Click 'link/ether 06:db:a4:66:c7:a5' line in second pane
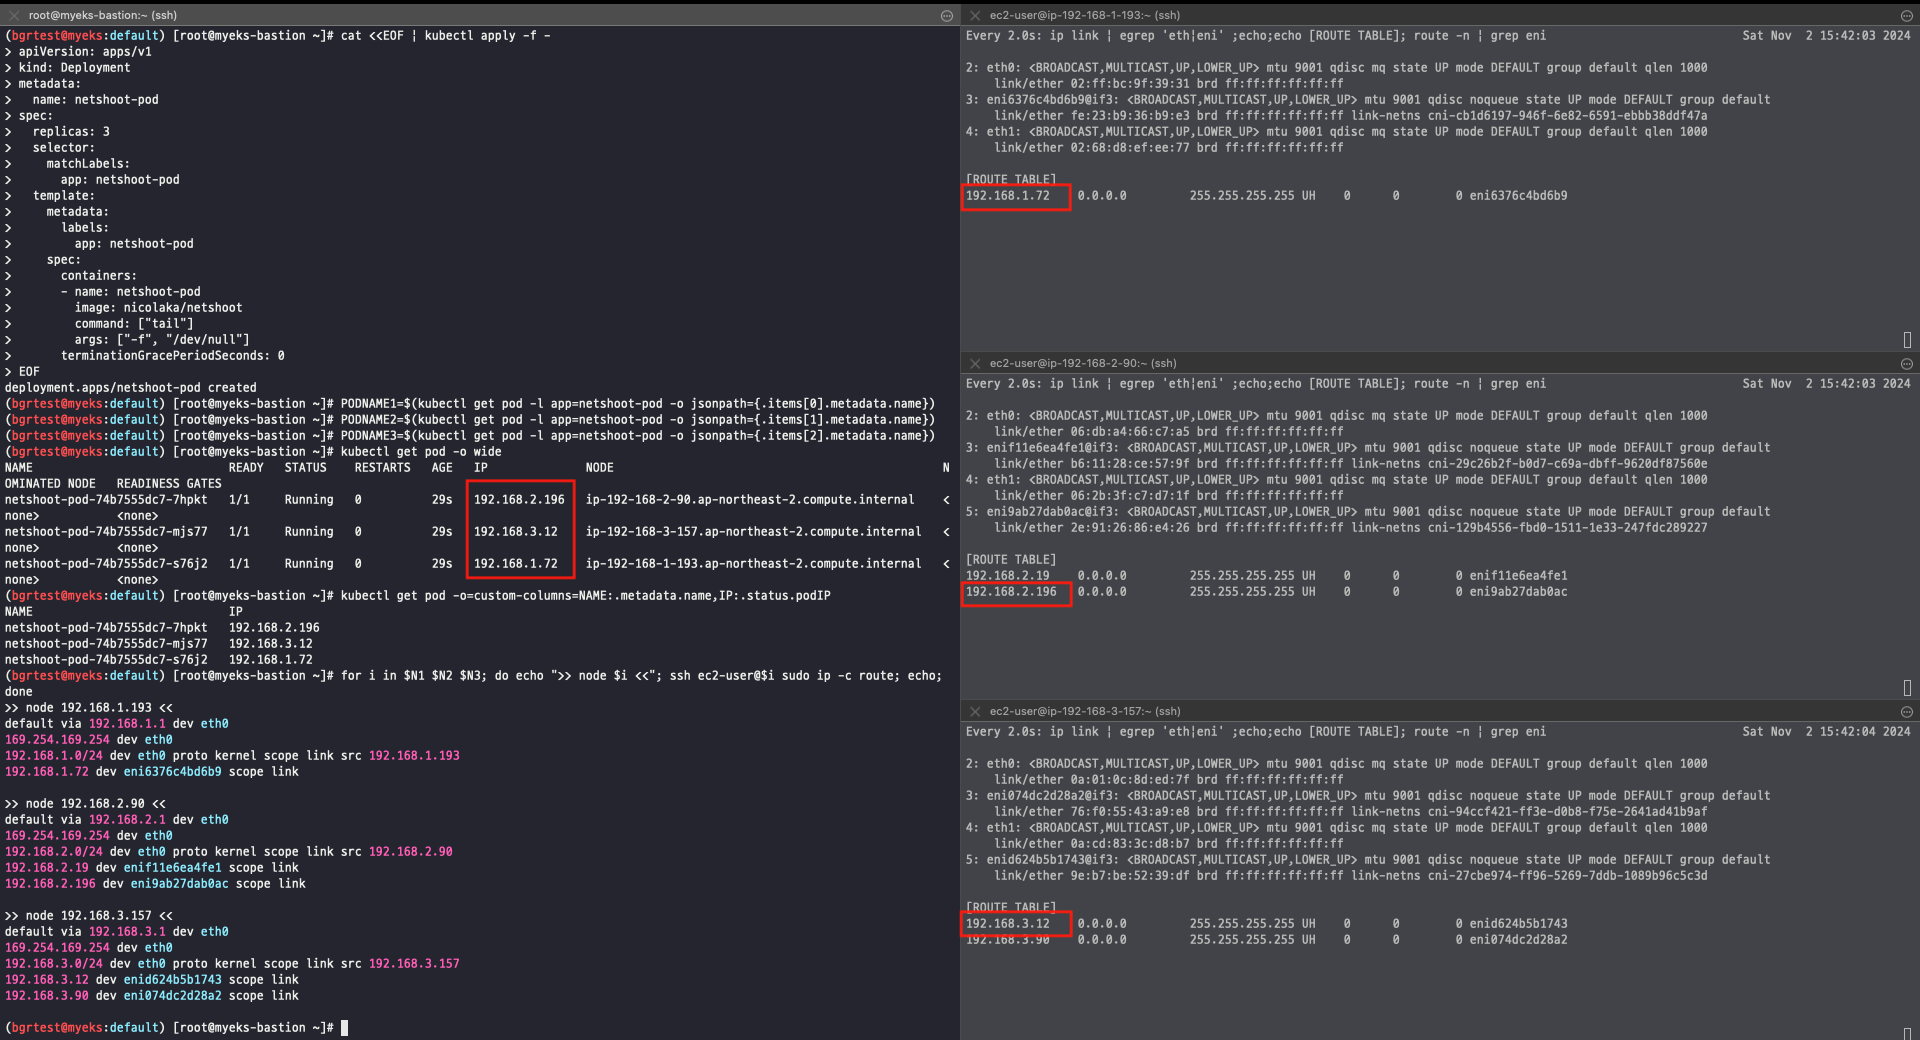 pos(1169,431)
